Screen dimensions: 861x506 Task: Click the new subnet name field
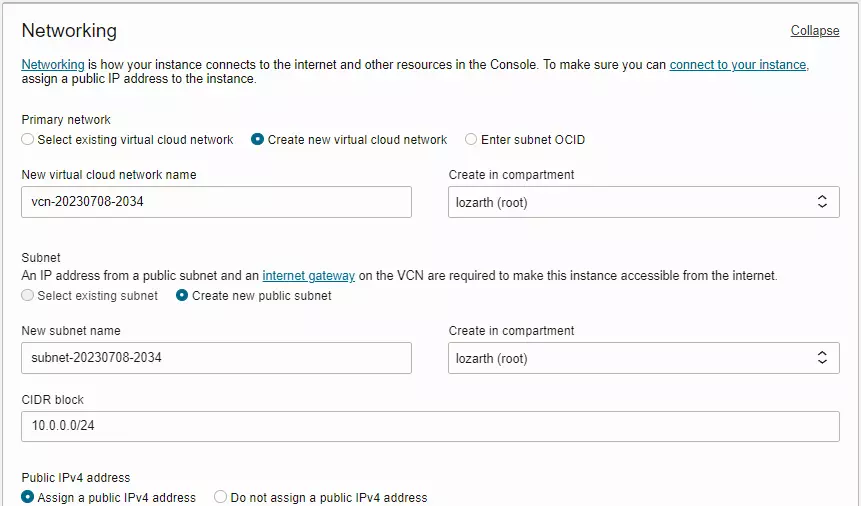pos(216,358)
